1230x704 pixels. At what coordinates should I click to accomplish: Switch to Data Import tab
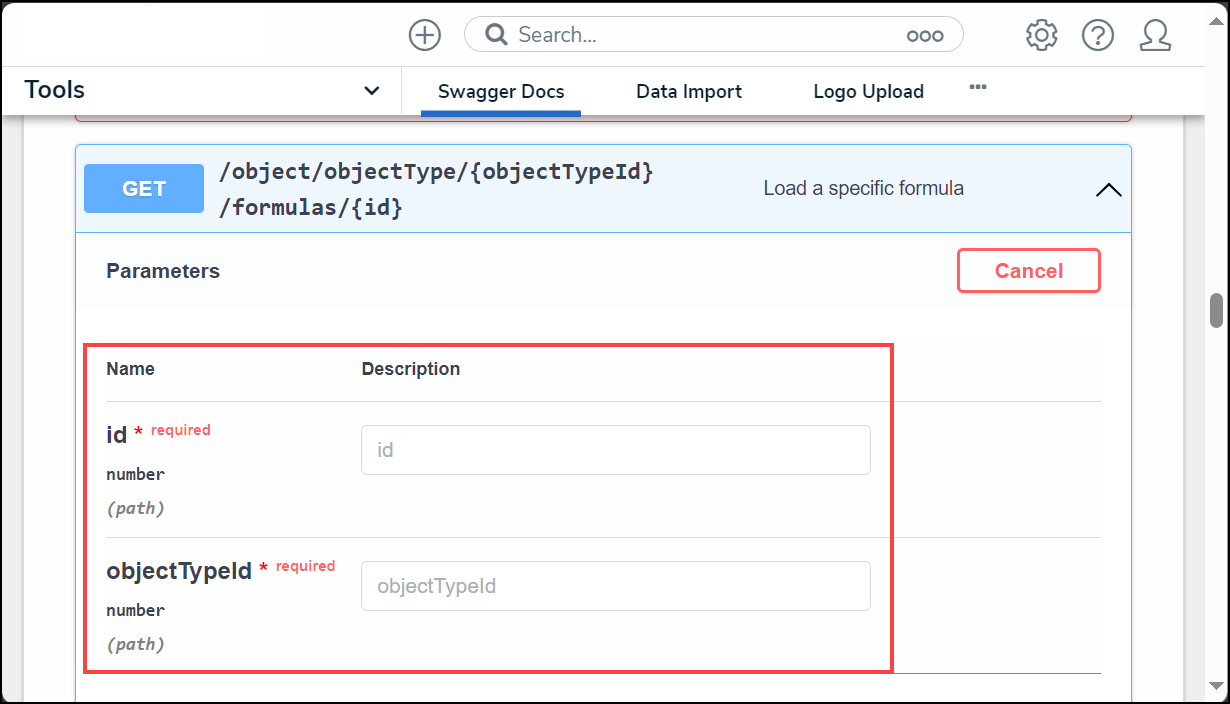[x=689, y=92]
